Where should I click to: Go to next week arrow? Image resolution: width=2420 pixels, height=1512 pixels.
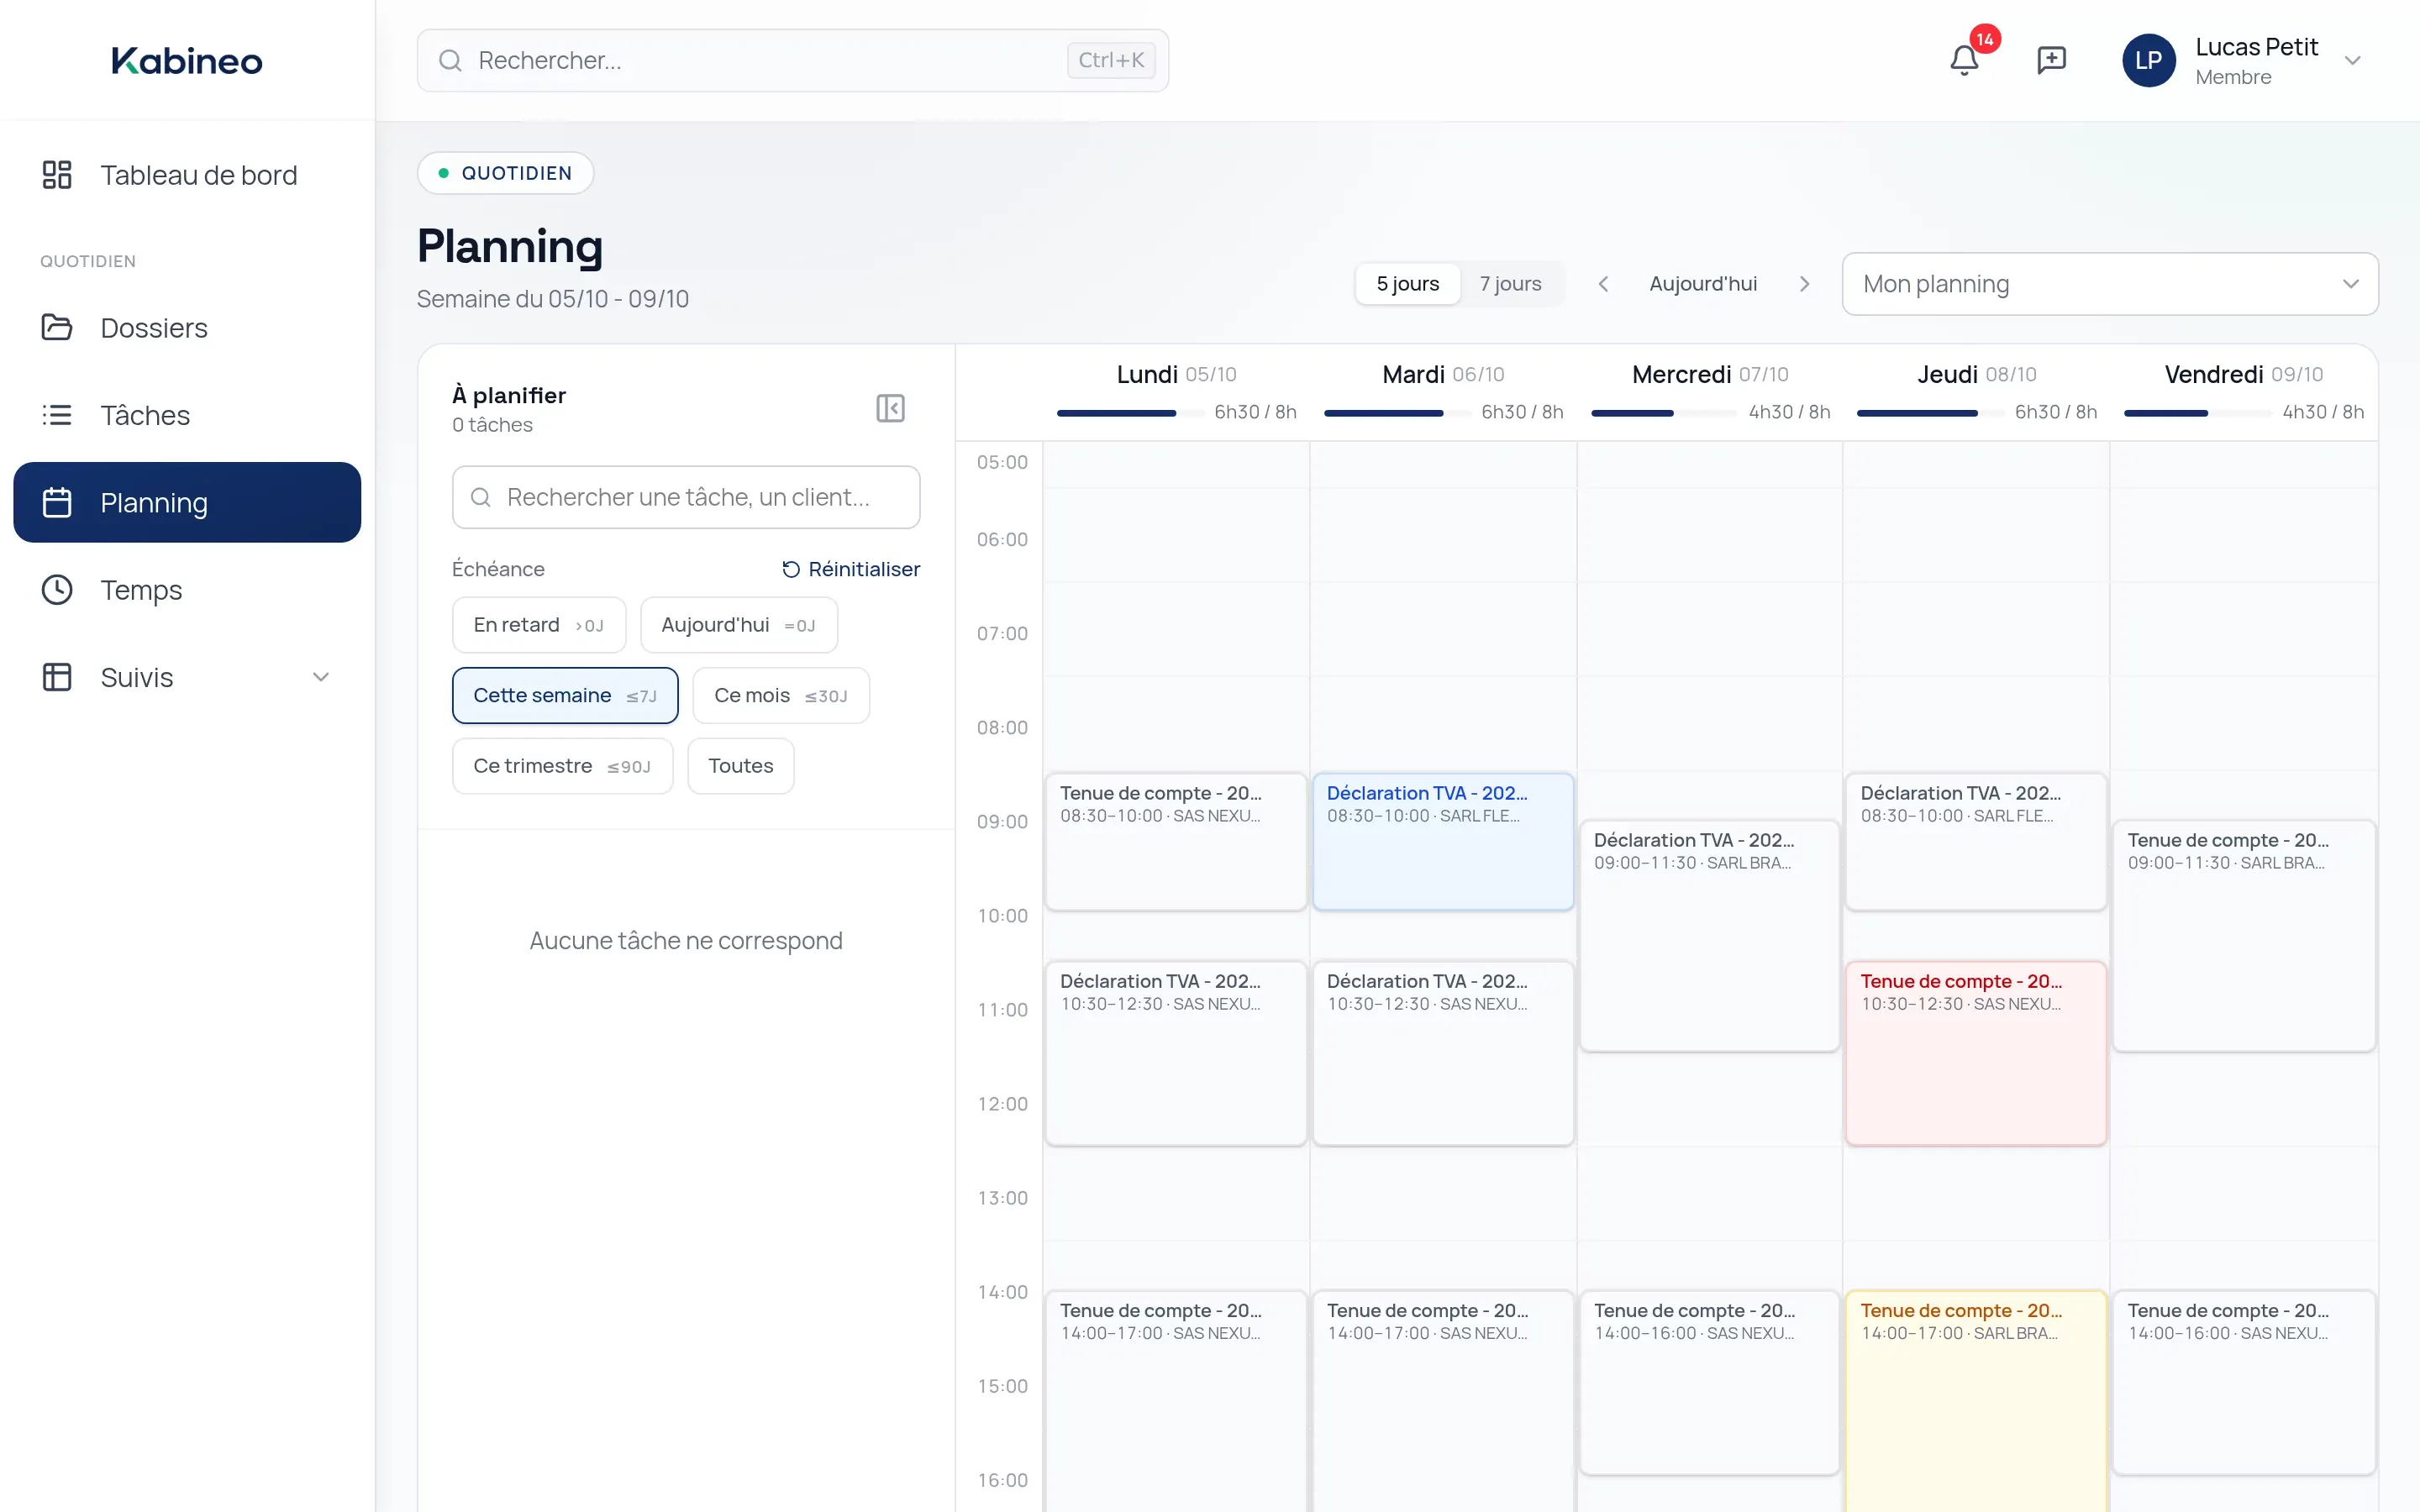click(1804, 284)
